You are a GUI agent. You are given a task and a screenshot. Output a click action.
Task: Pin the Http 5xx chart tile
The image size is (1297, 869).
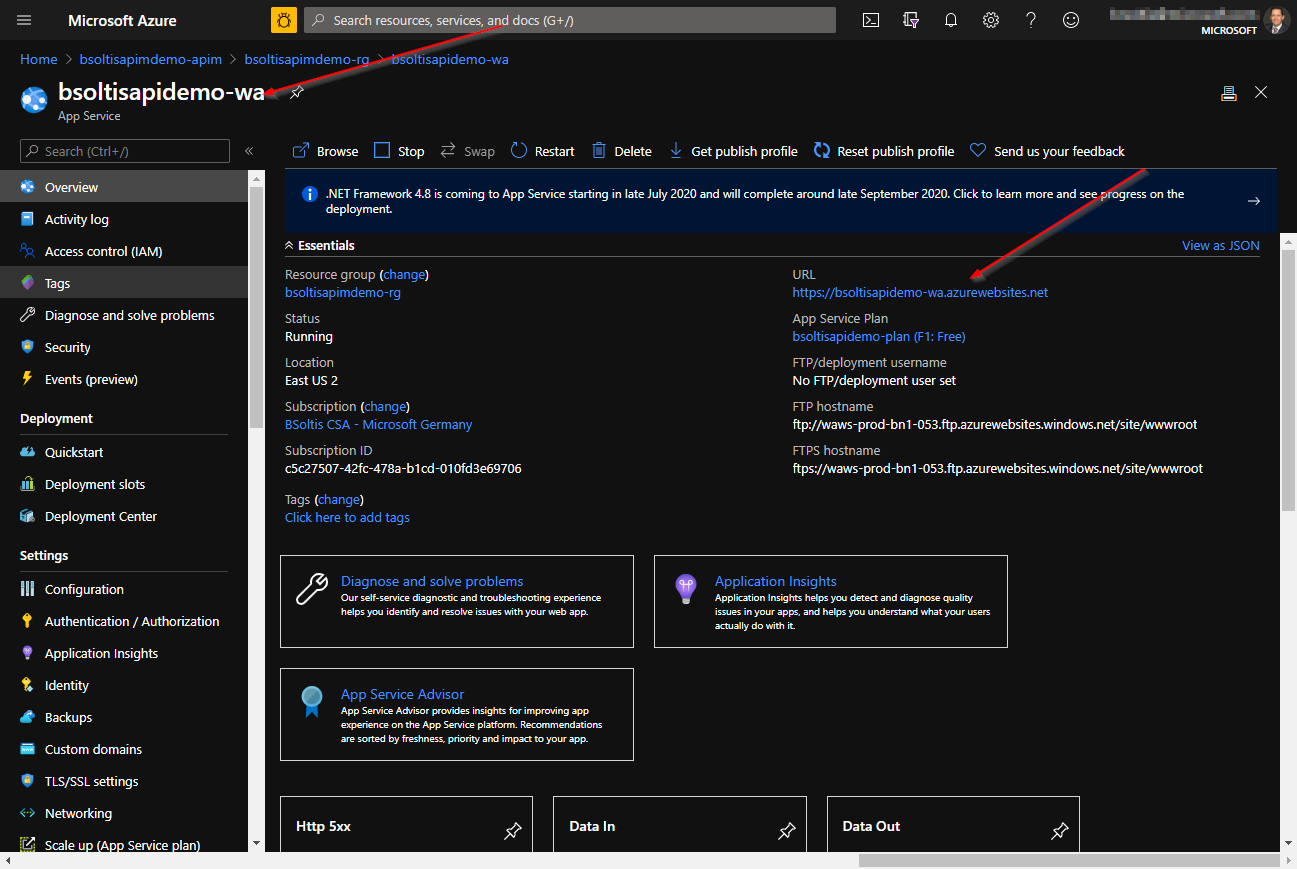512,830
